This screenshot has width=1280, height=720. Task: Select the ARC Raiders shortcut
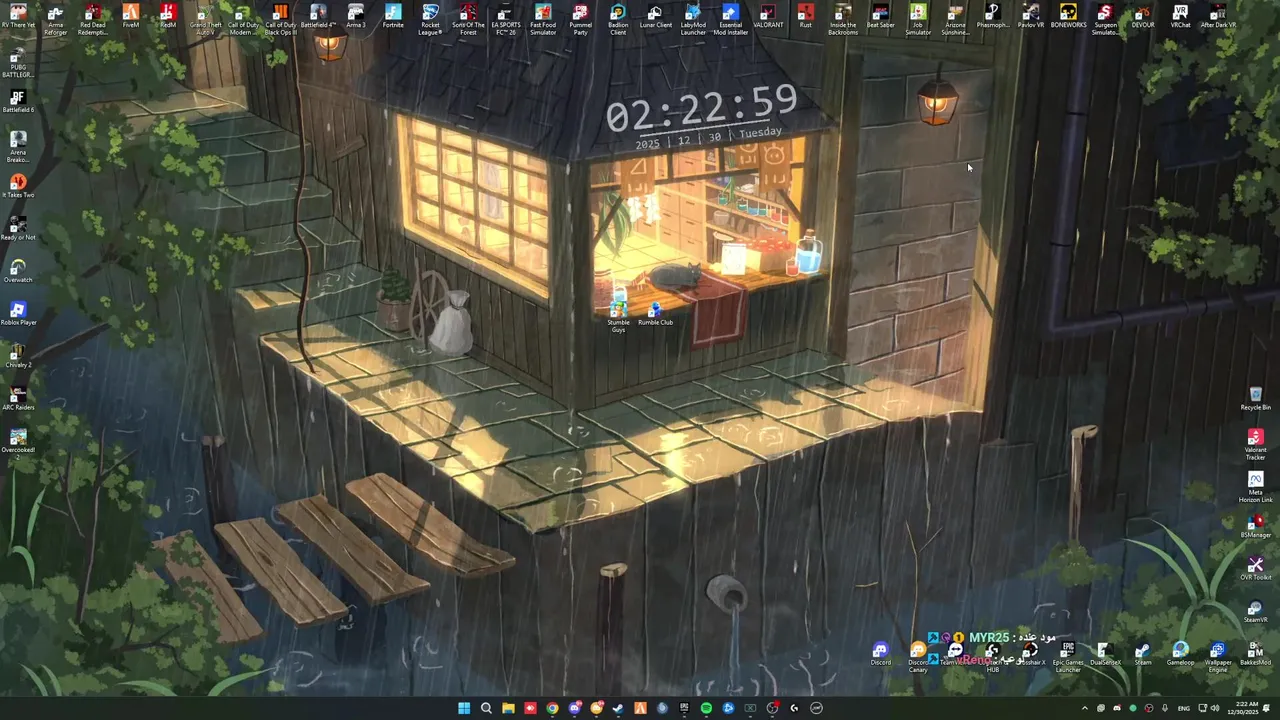point(18,399)
